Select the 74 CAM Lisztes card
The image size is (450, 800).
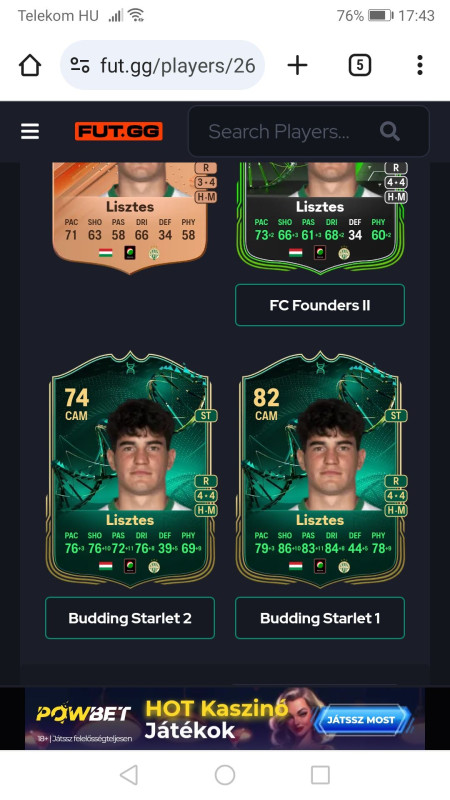[x=132, y=469]
